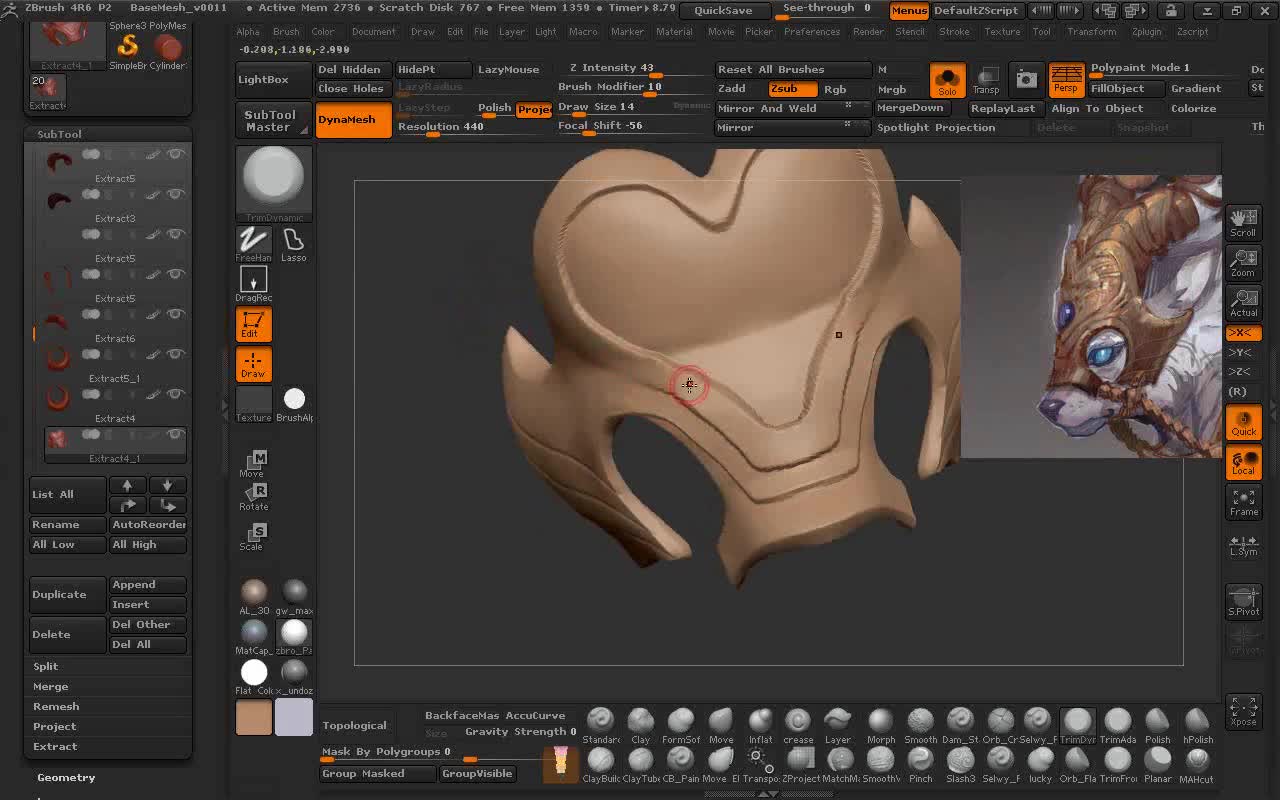Open the Tool menu
The image size is (1280, 800).
coord(1042,32)
